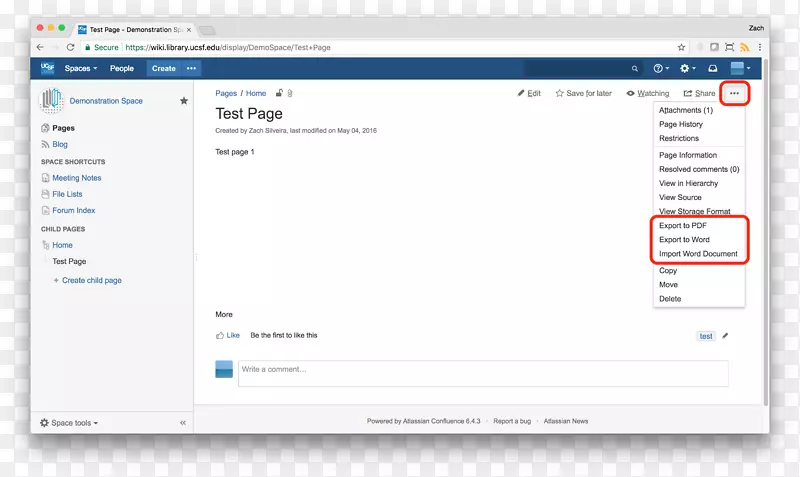Open File Lists shortcut

(67, 194)
